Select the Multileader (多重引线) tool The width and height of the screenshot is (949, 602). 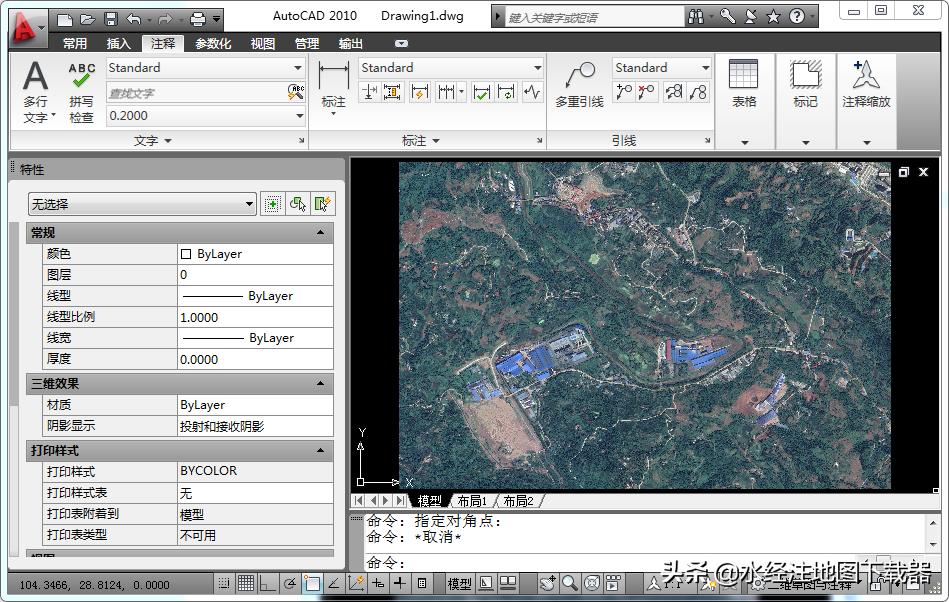(579, 83)
